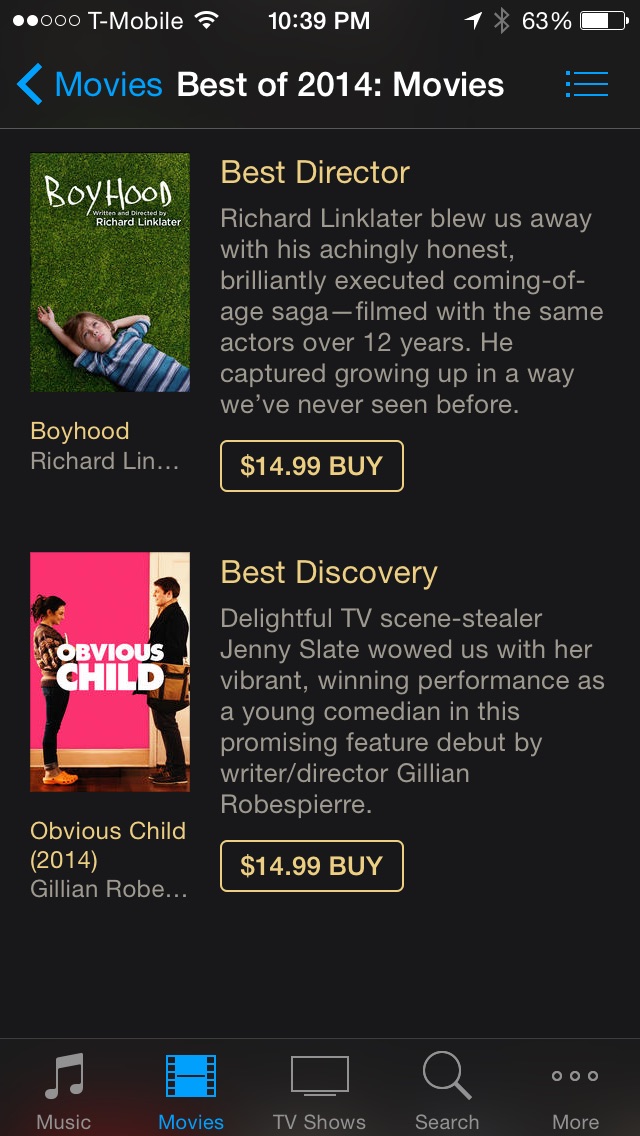Buy Obvious Child for $14.99

pos(311,866)
